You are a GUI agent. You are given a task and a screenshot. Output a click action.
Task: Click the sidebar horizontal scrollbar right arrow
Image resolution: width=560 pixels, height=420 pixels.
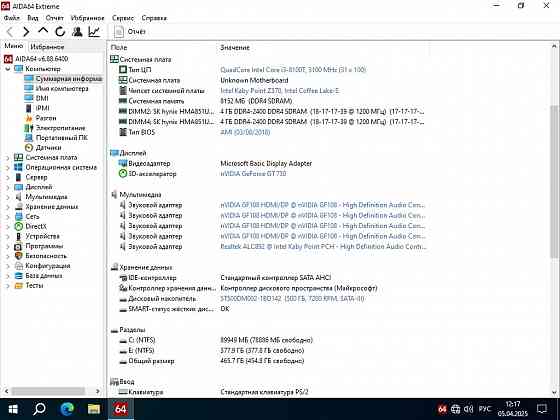(98, 391)
